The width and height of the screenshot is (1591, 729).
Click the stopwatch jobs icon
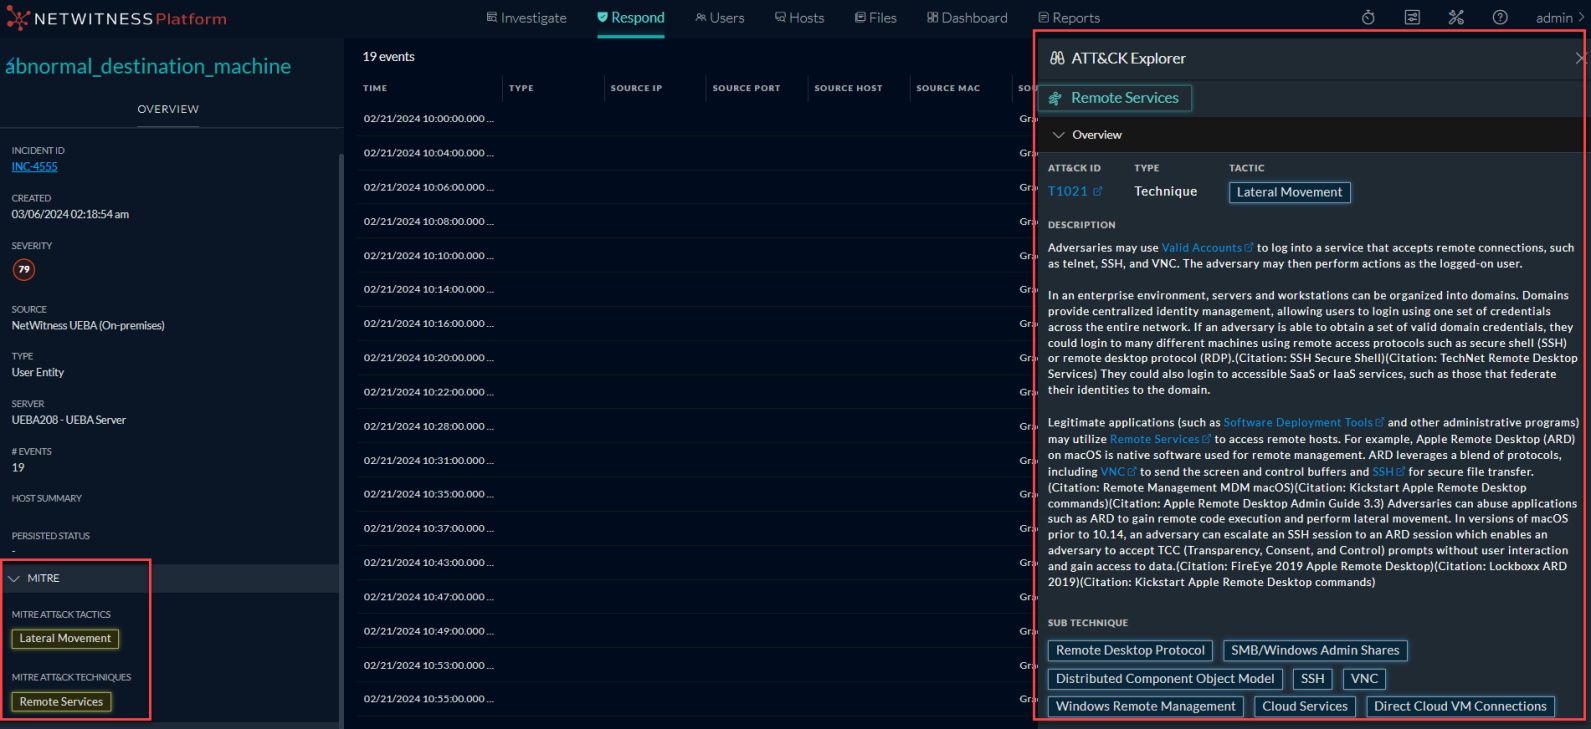tap(1368, 17)
